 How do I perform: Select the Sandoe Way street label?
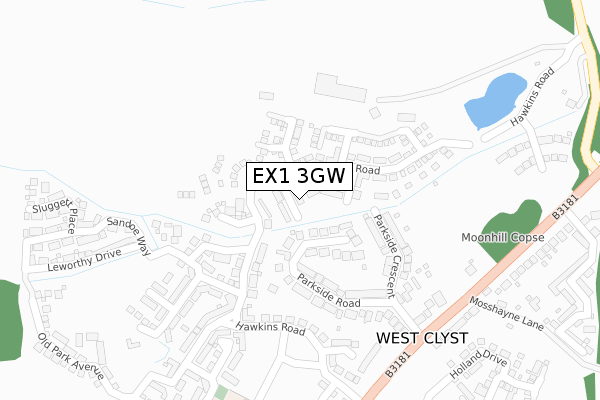coord(129,236)
